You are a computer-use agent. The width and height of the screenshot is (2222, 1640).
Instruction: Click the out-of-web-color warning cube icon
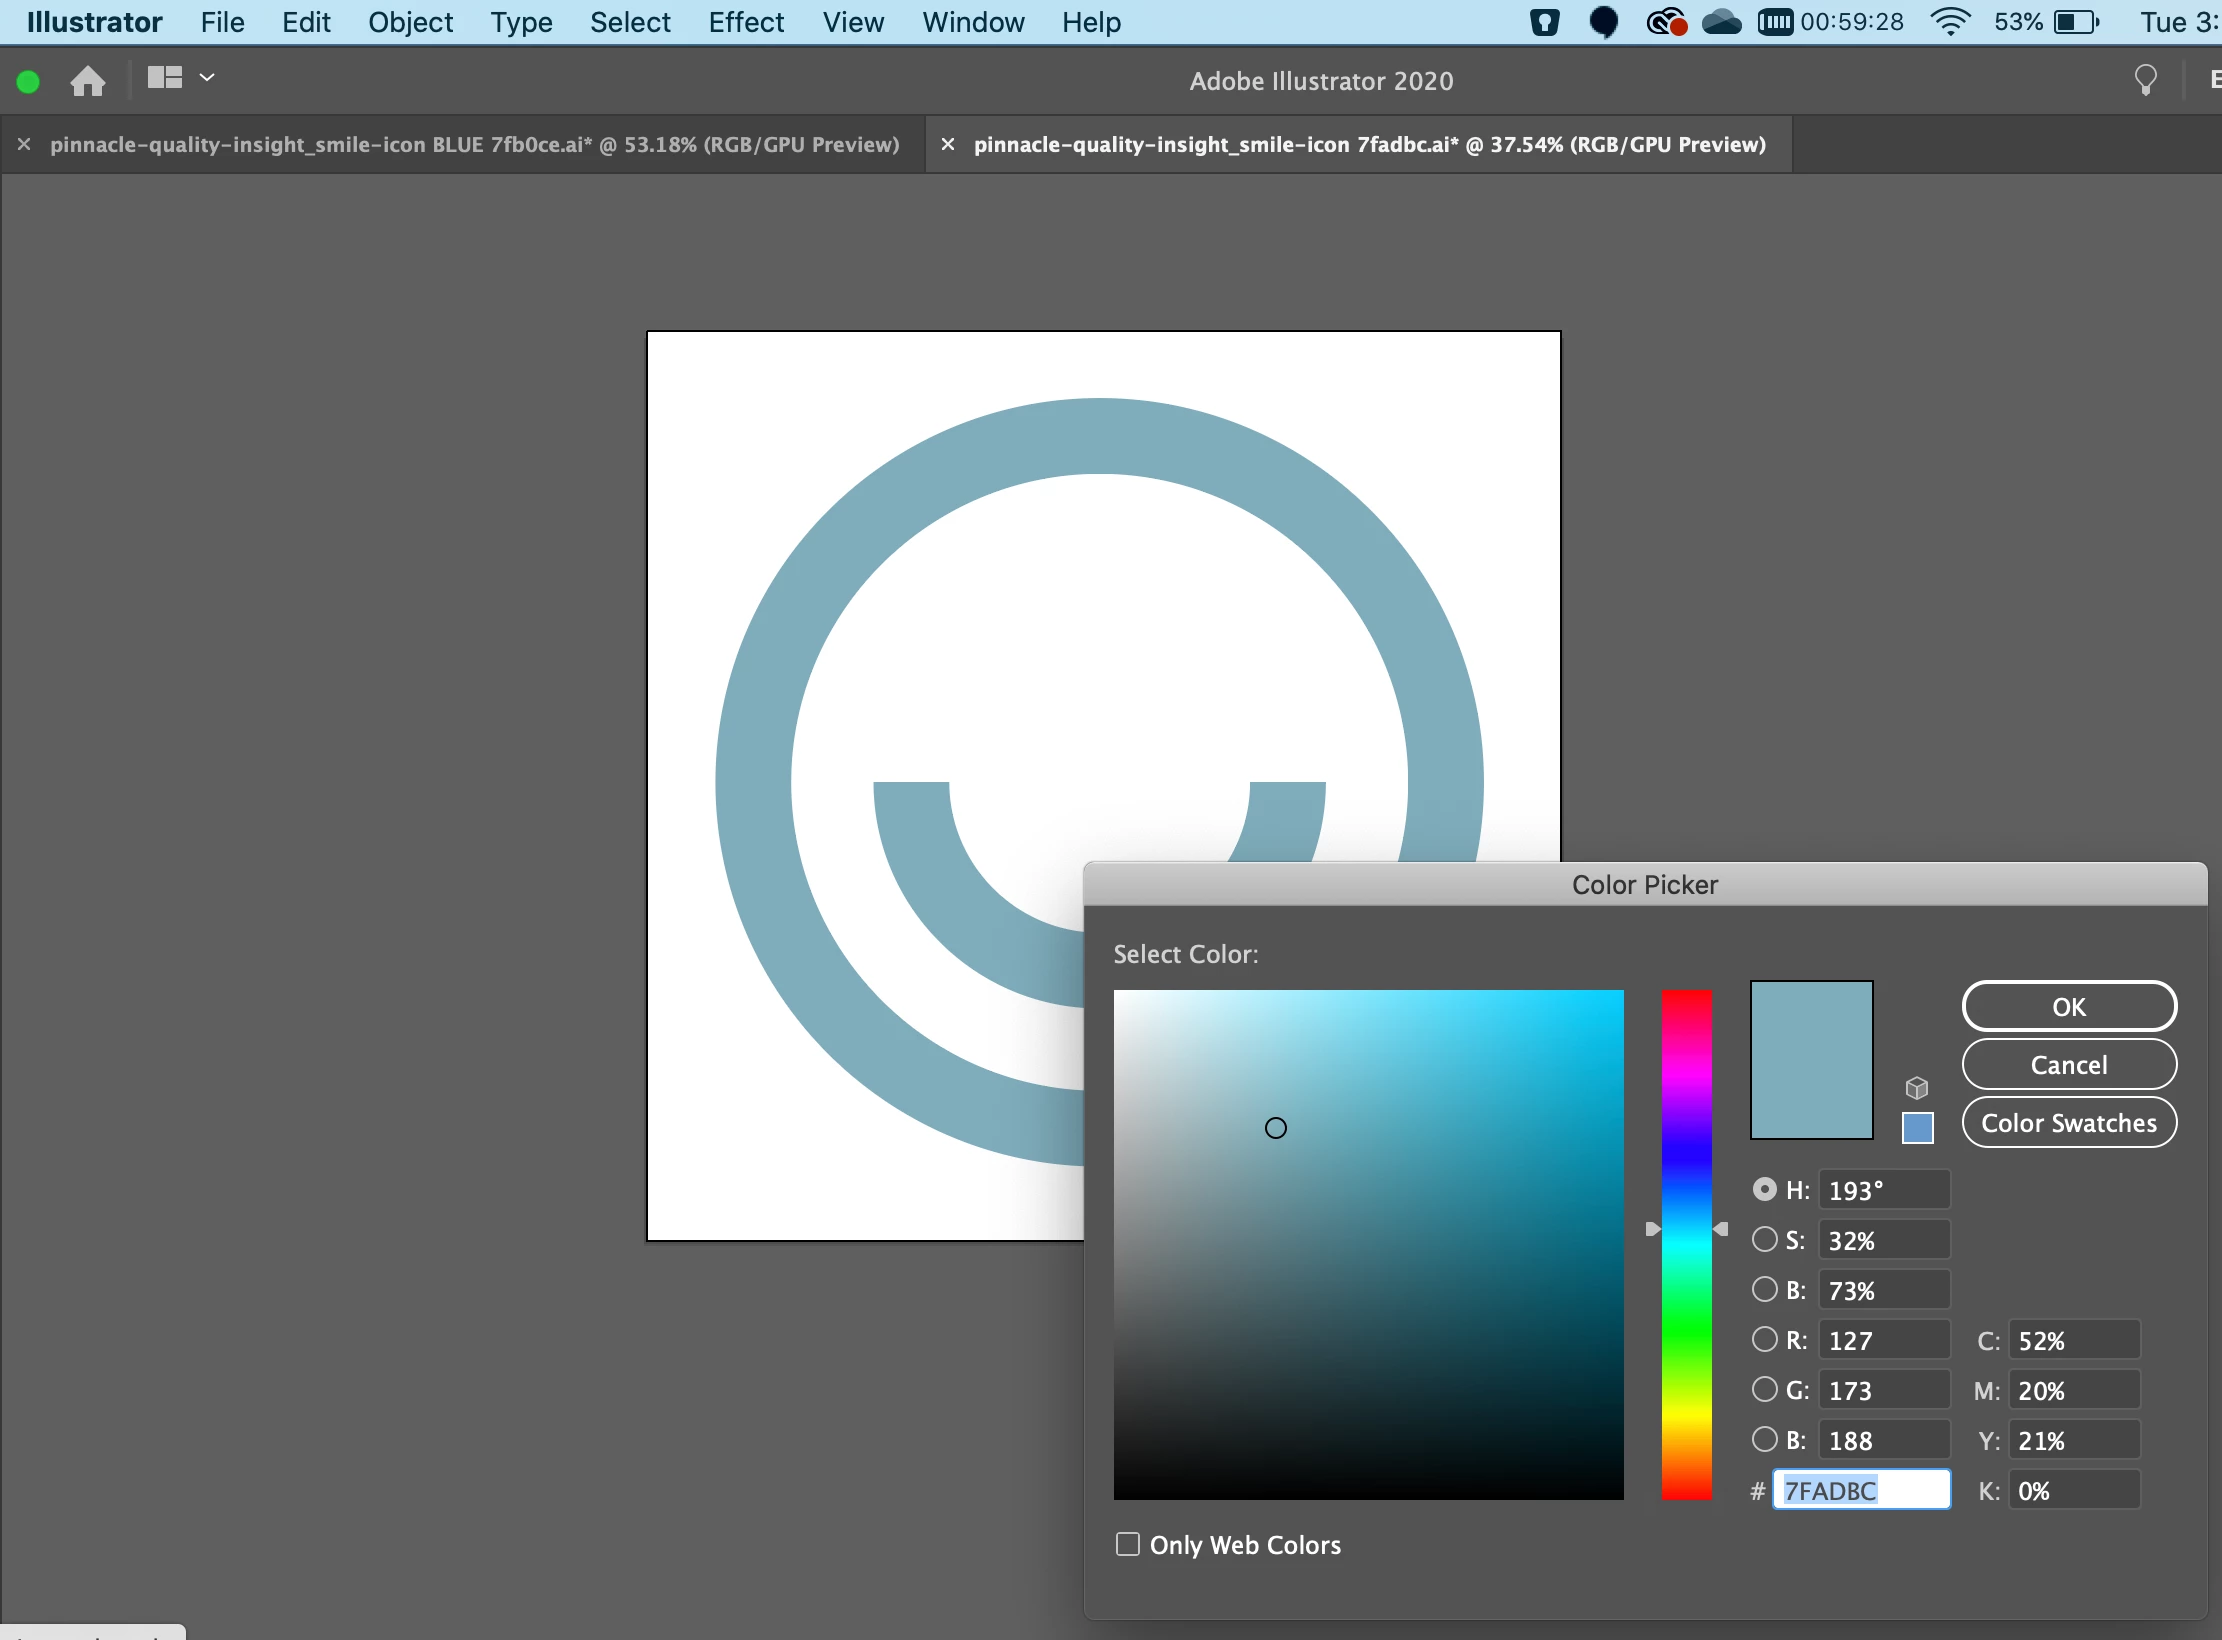(x=1916, y=1088)
